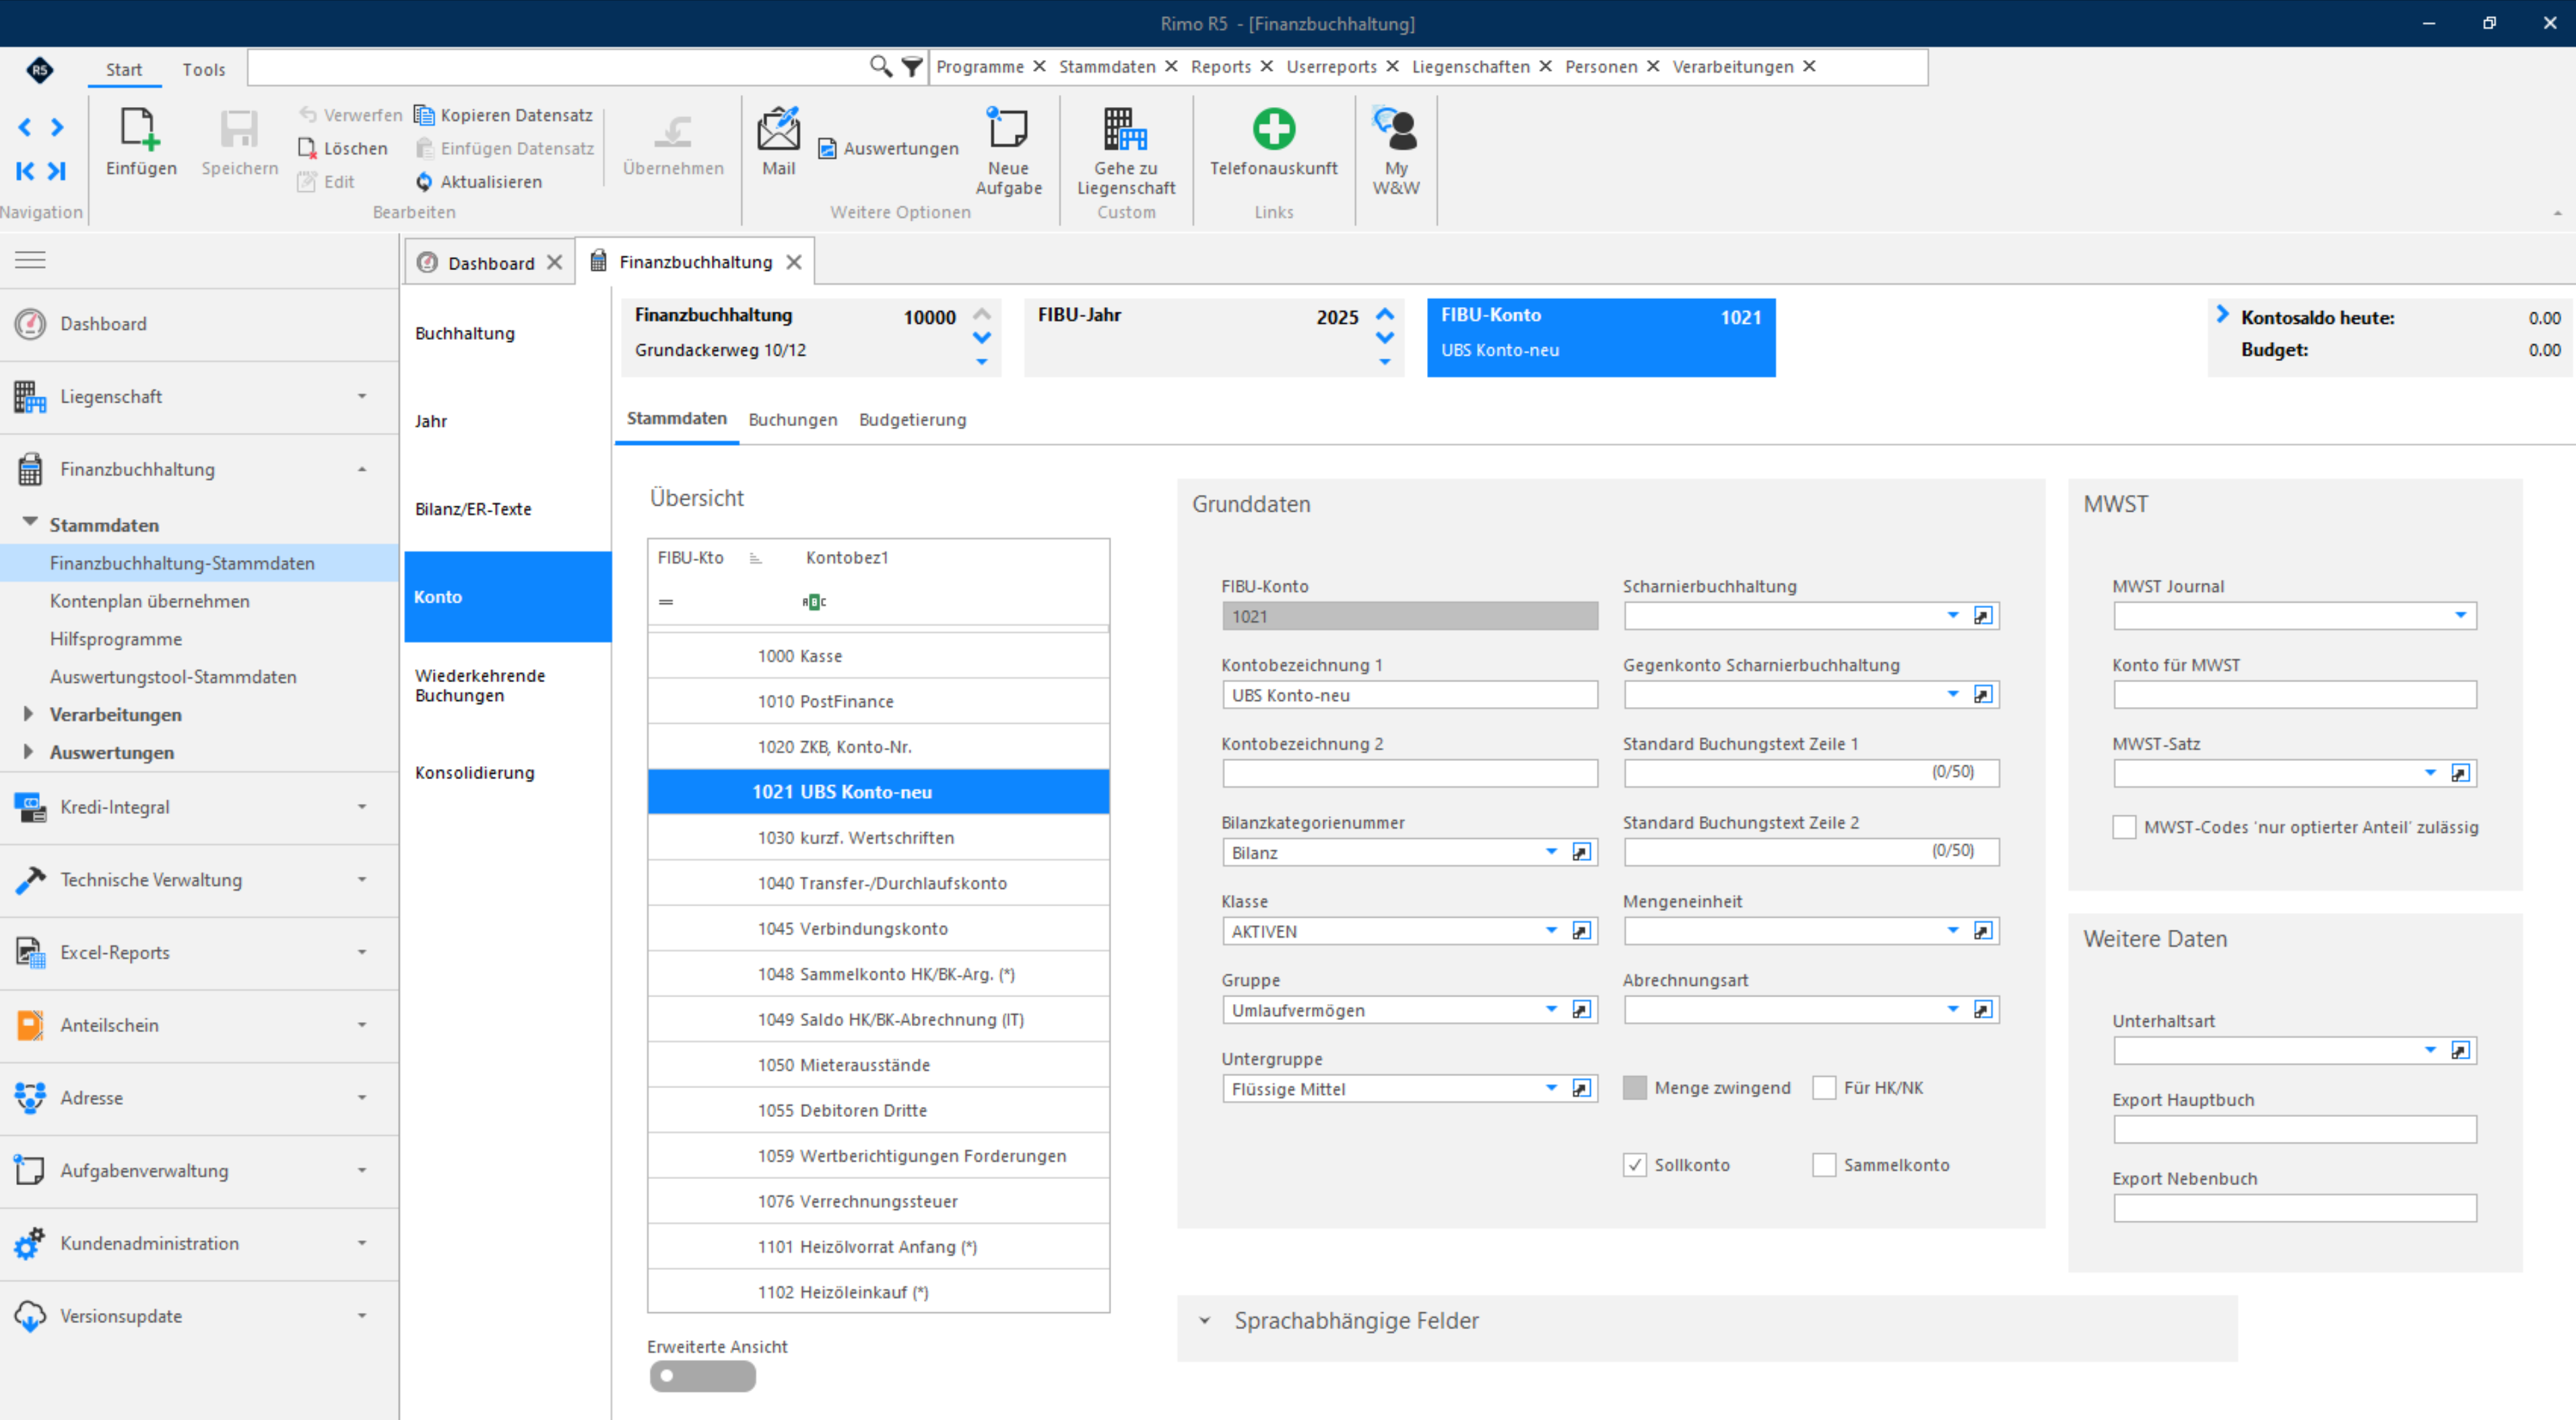
Task: Open the Mail envelope icon
Action: 778,128
